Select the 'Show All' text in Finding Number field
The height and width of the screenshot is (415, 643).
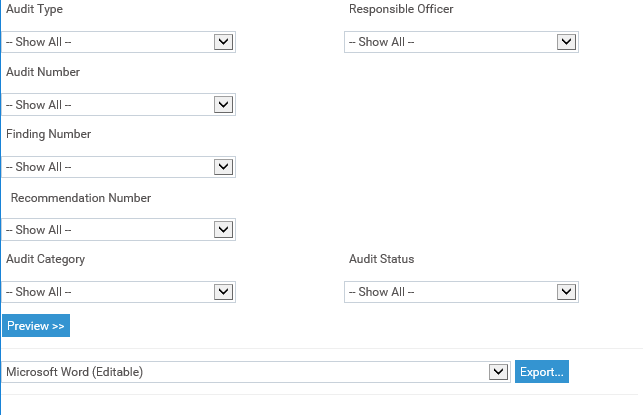[x=39, y=167]
